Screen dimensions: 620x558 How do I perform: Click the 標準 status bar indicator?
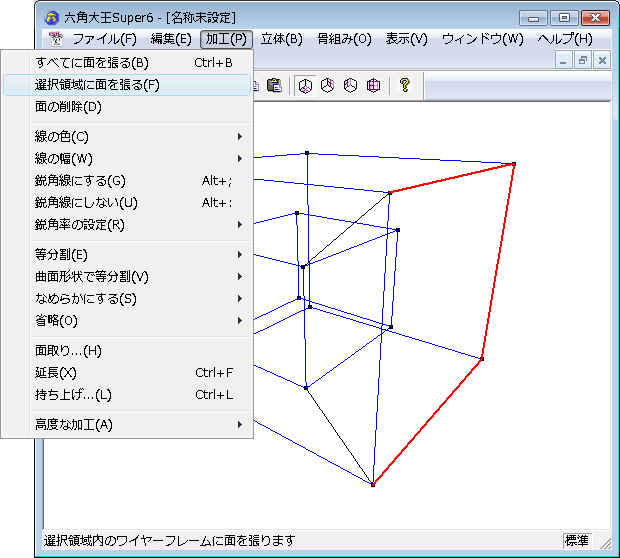coord(577,541)
